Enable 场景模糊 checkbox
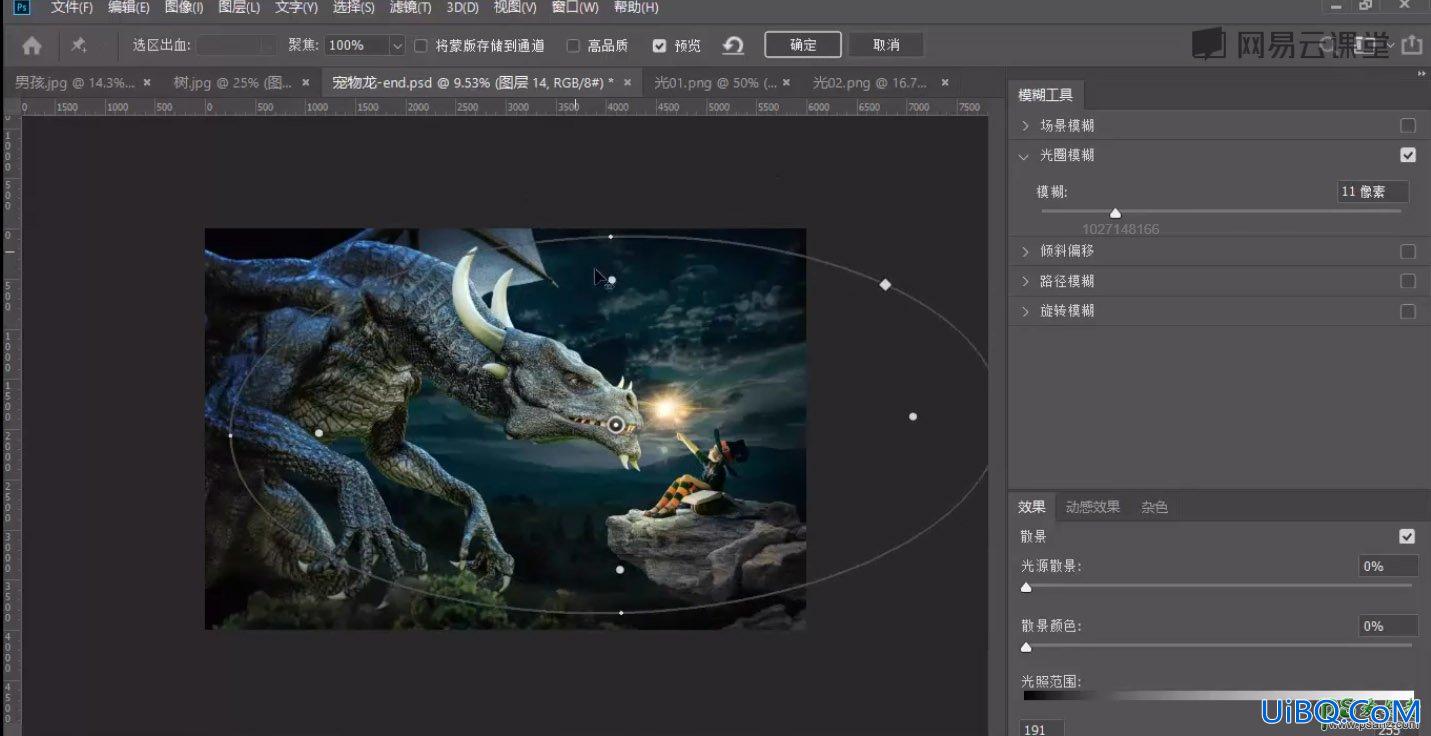Image resolution: width=1431 pixels, height=736 pixels. tap(1408, 126)
